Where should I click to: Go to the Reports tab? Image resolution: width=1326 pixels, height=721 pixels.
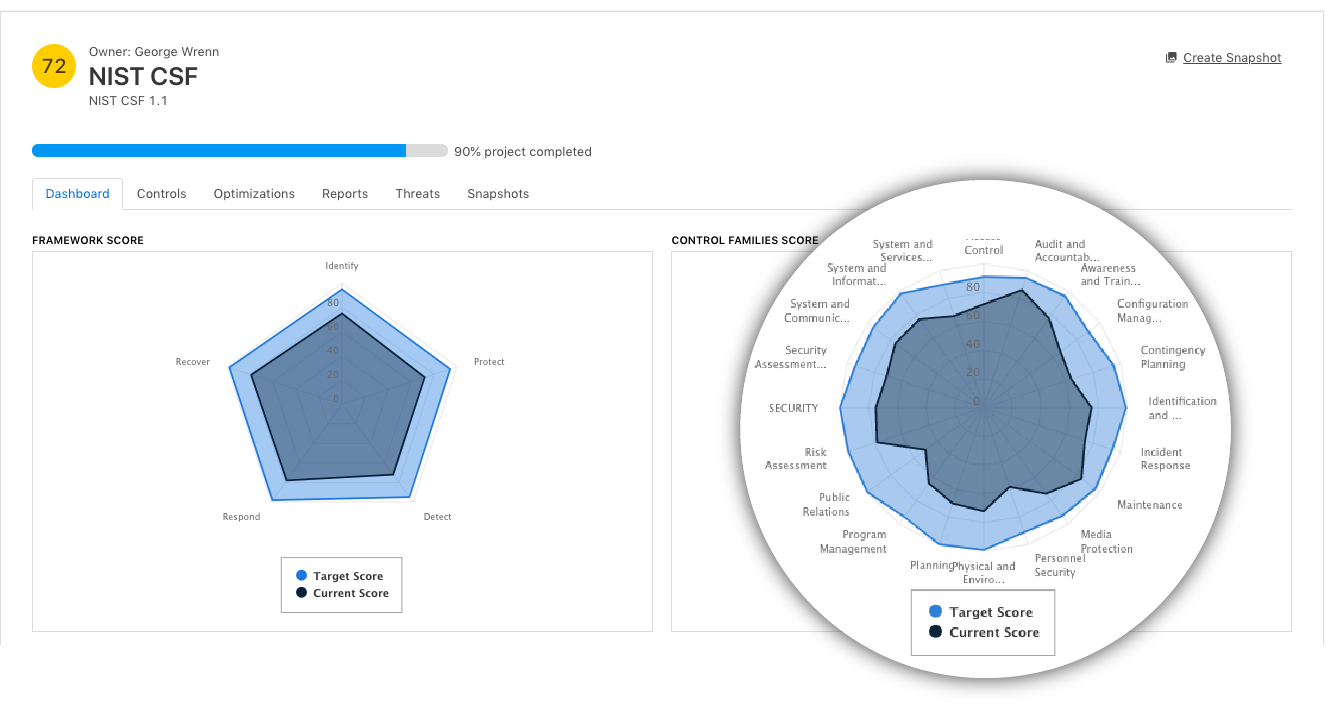pos(345,194)
